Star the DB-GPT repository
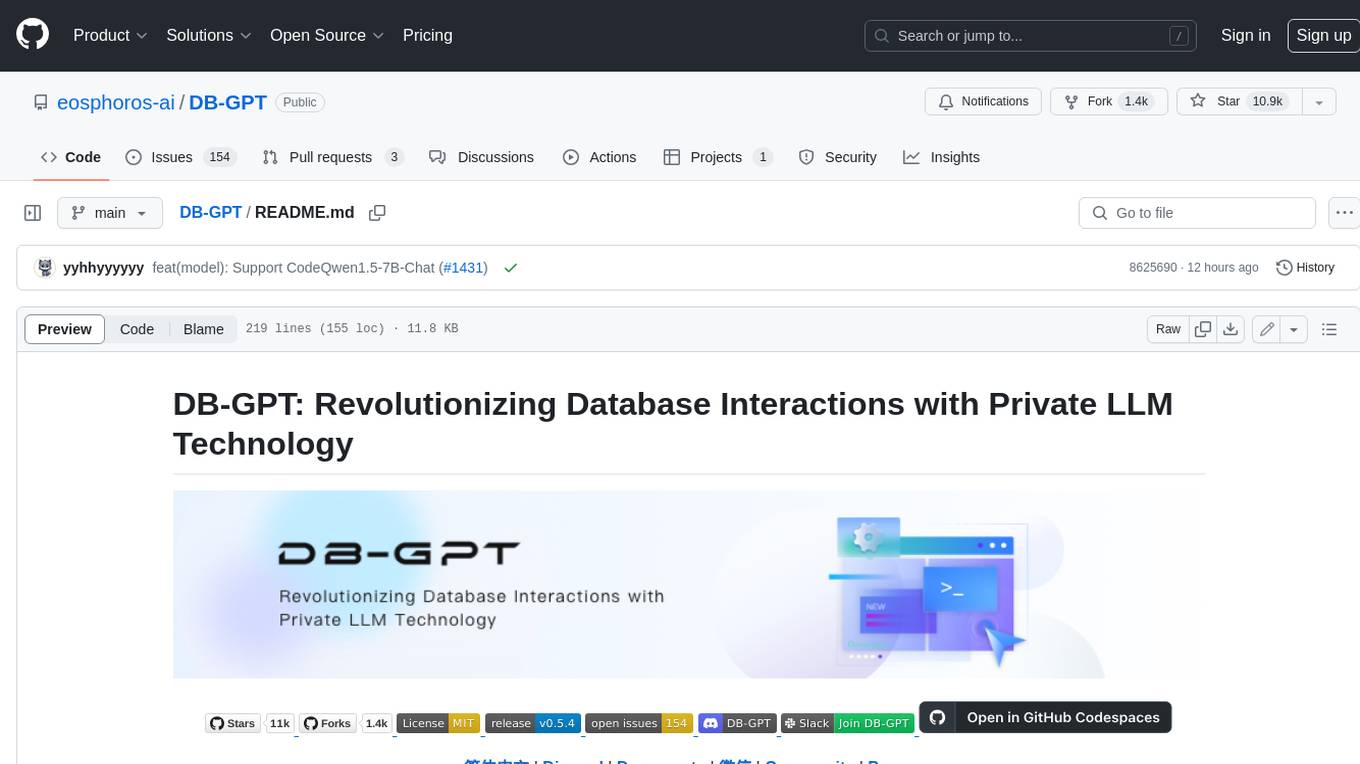 coord(1240,102)
